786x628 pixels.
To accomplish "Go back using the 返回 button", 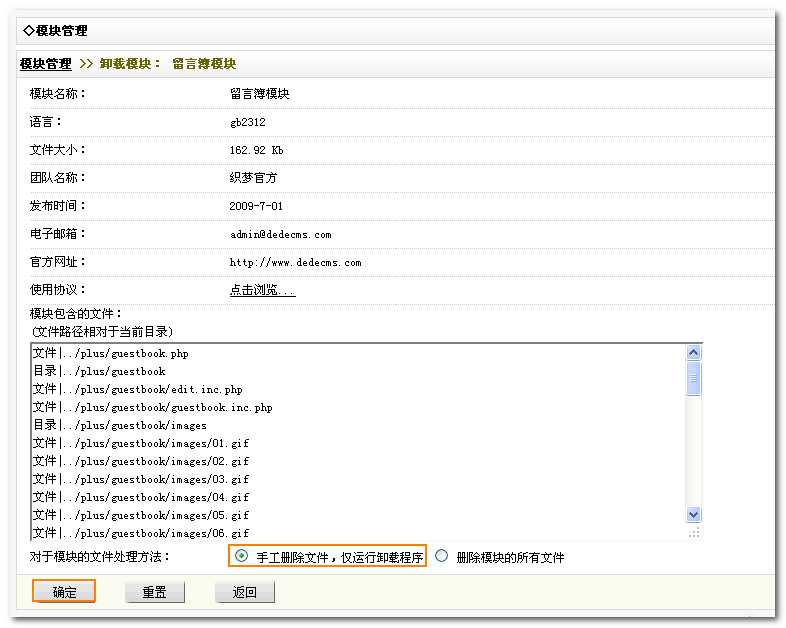I will (x=244, y=592).
